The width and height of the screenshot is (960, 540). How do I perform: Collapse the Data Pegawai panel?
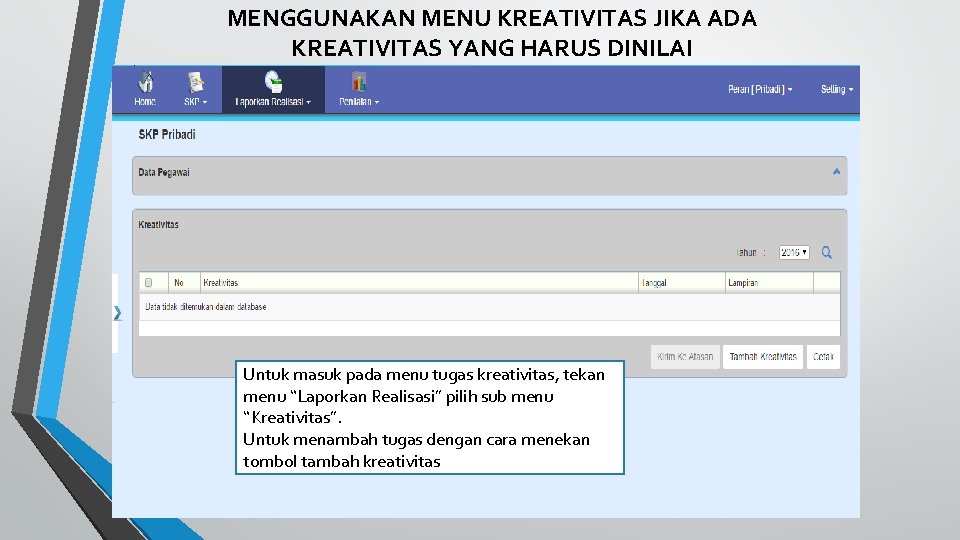[x=836, y=172]
